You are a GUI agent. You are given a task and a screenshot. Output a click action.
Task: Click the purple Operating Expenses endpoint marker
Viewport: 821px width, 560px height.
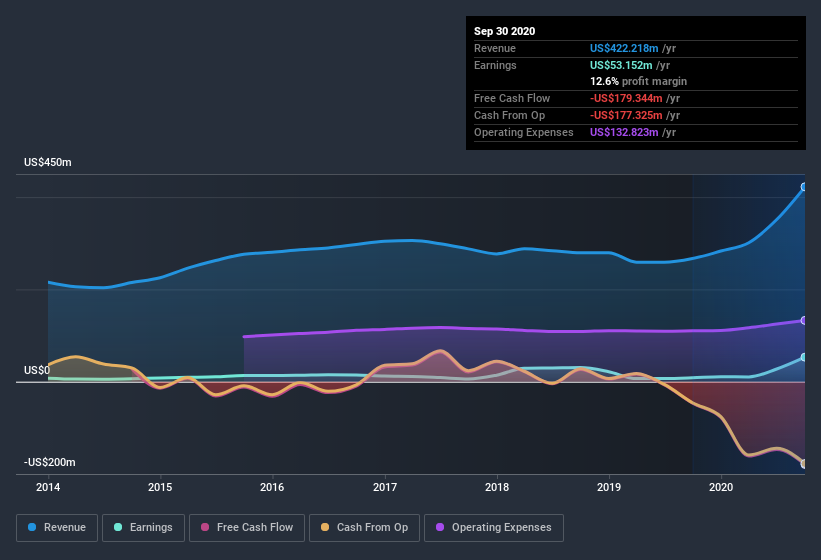click(804, 321)
